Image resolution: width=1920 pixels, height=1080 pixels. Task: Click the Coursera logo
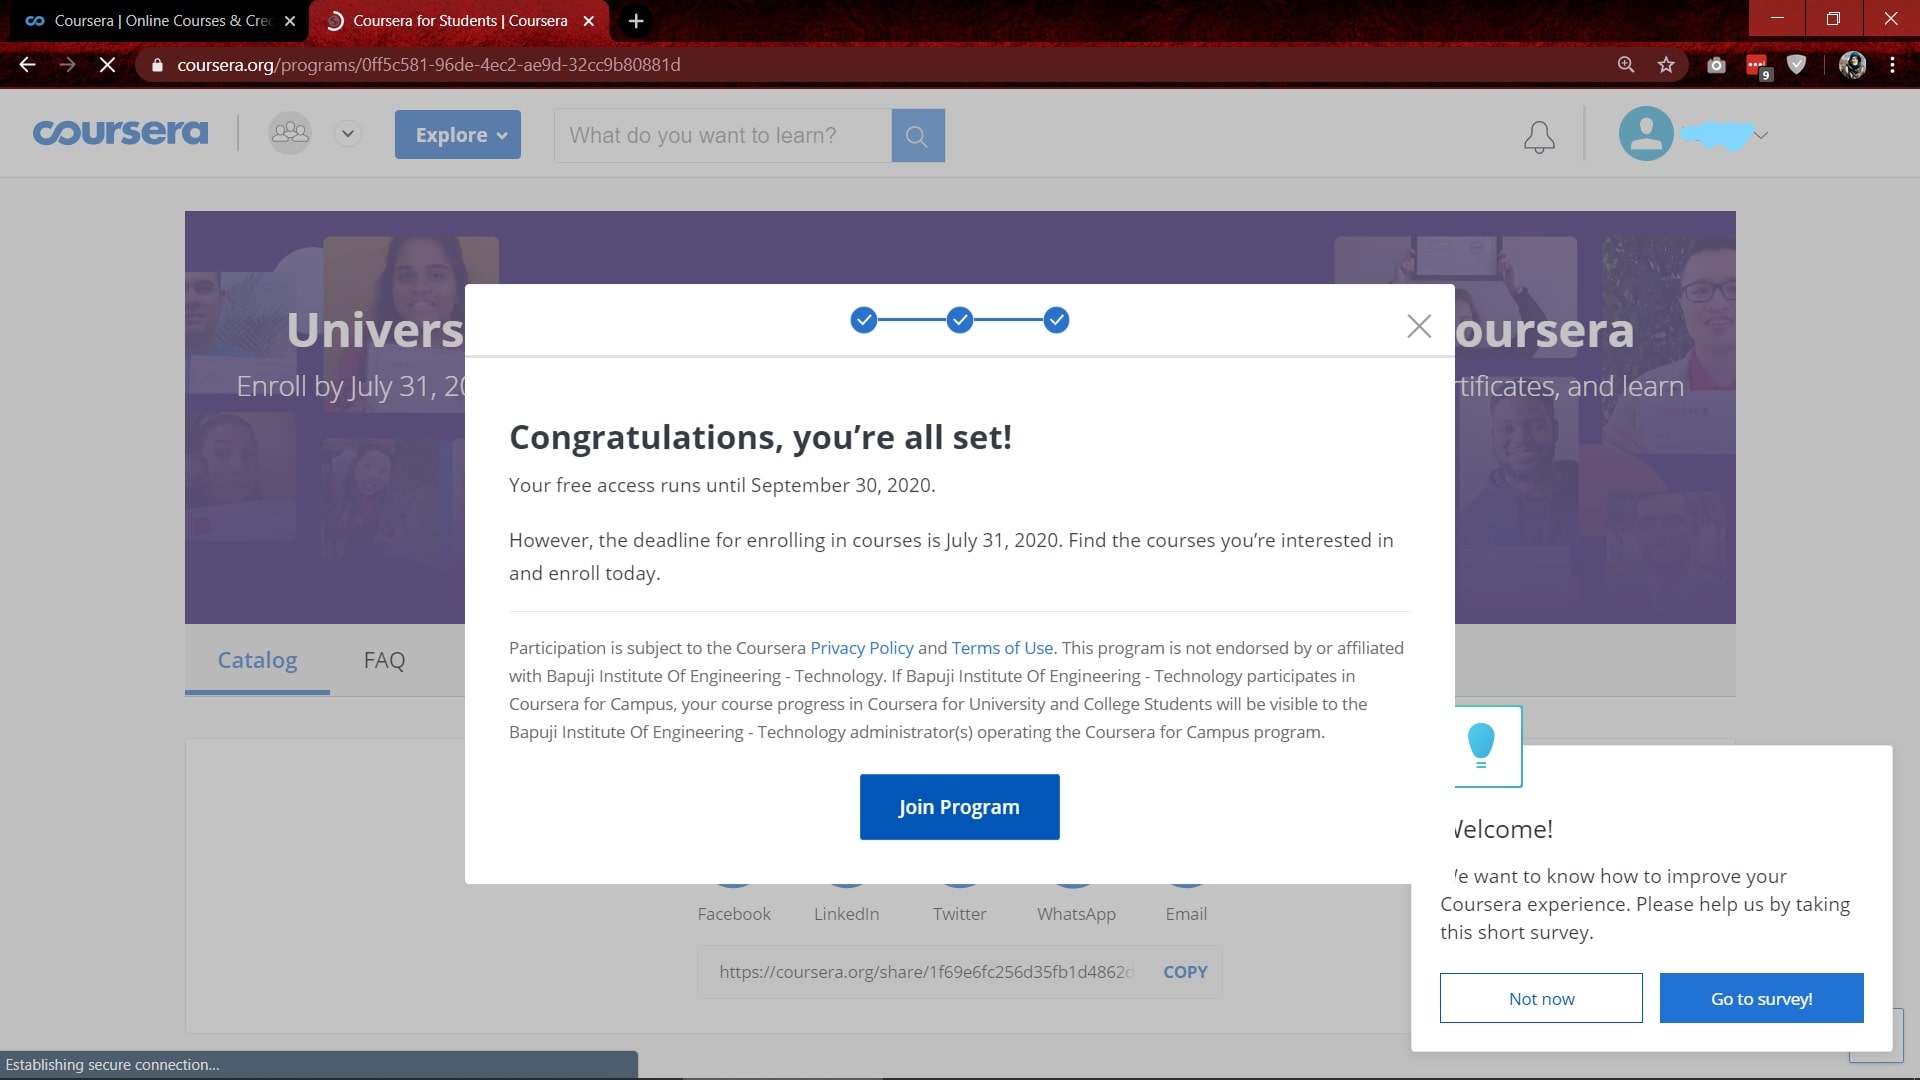click(120, 133)
